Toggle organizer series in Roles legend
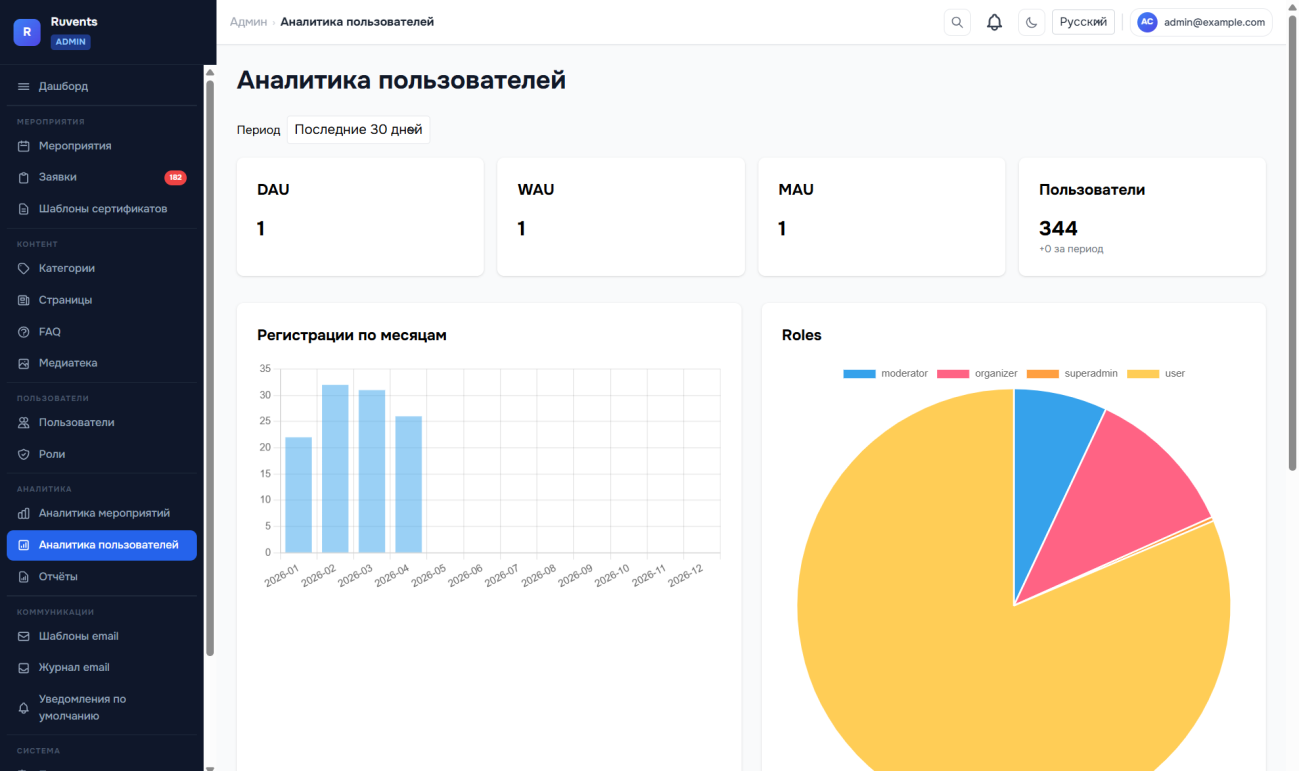 [977, 373]
